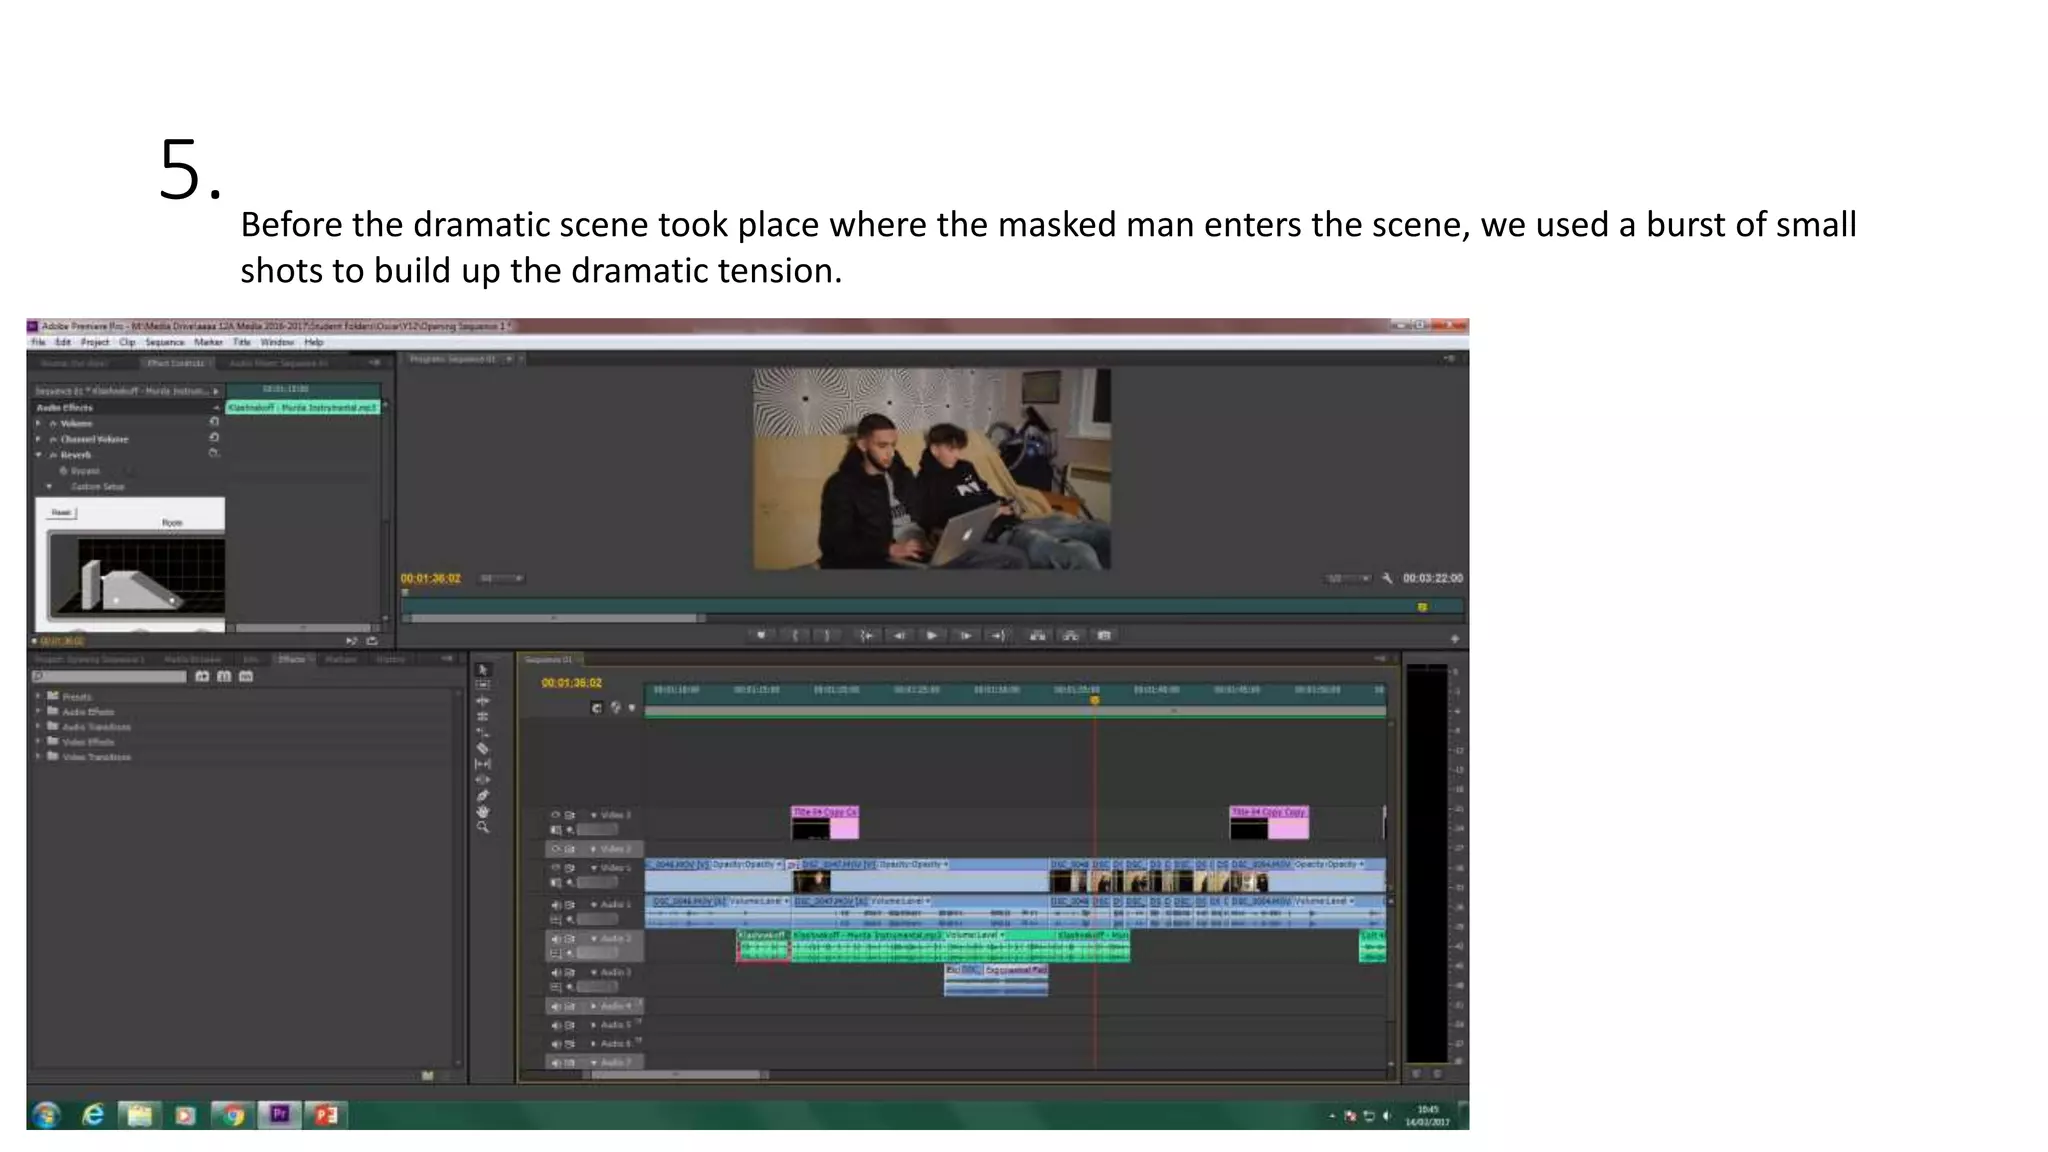The width and height of the screenshot is (2048, 1152).
Task: Mute Audio 1 track speaker icon
Action: (556, 905)
